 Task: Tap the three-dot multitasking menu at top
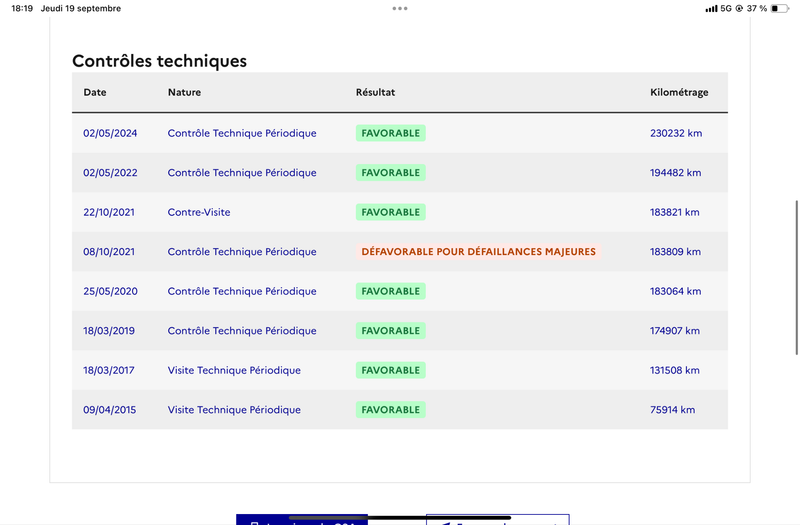pos(399,8)
